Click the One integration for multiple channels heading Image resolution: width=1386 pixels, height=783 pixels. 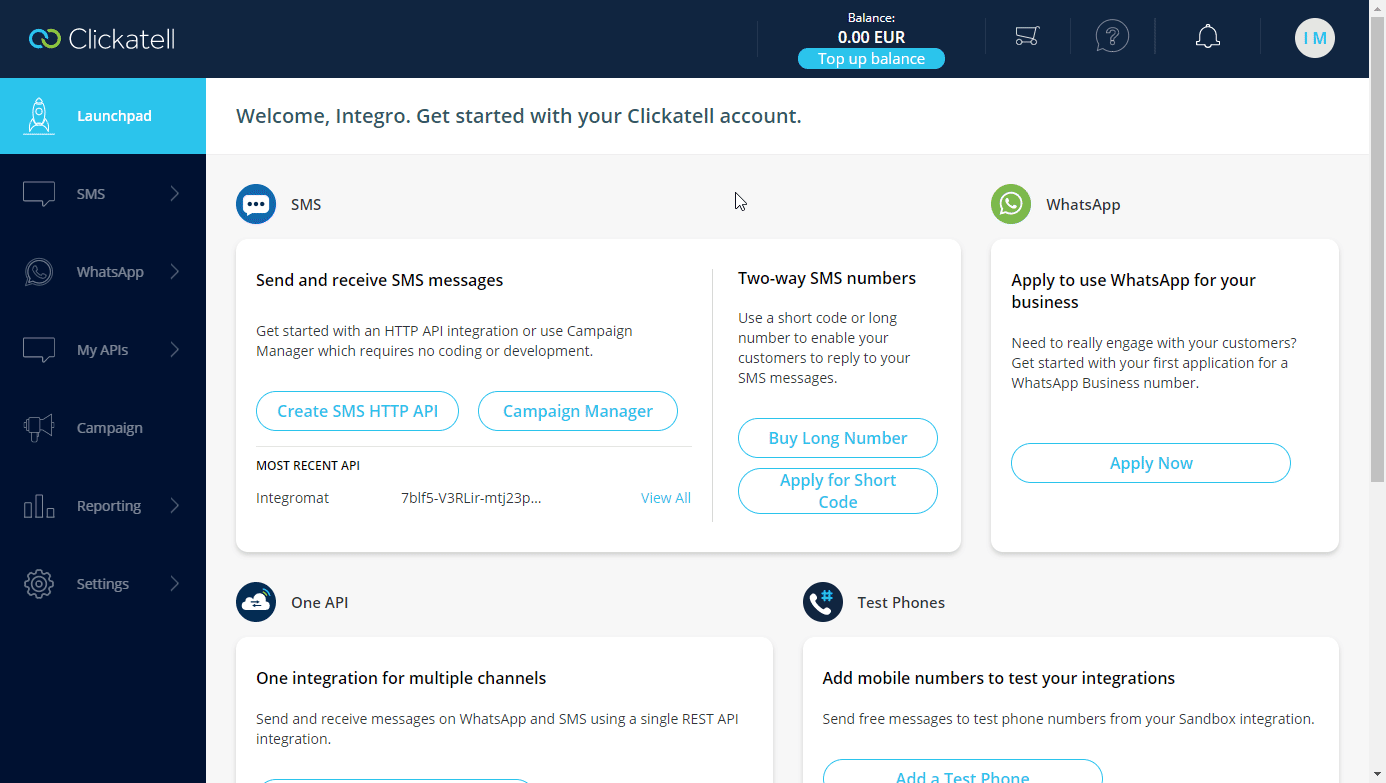coord(401,678)
